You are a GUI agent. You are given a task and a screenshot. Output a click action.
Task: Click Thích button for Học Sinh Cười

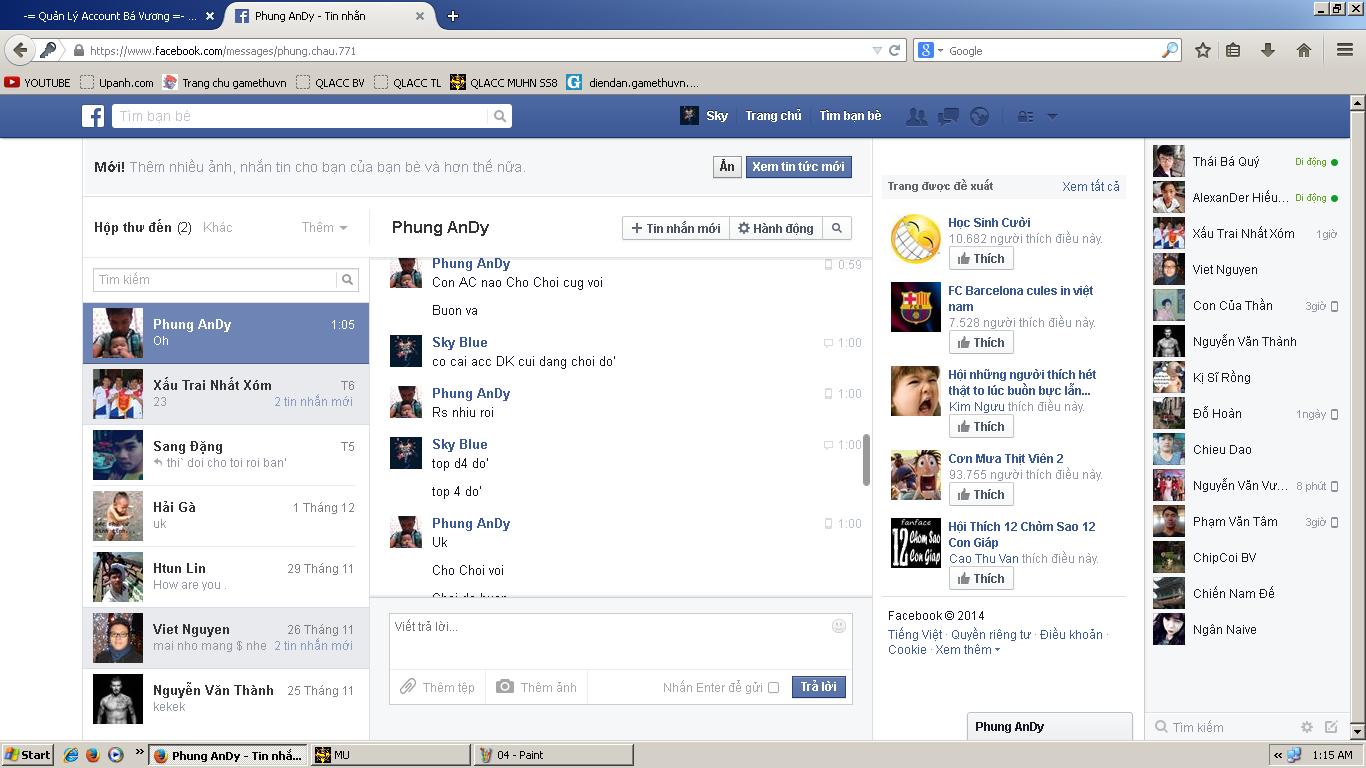click(981, 259)
